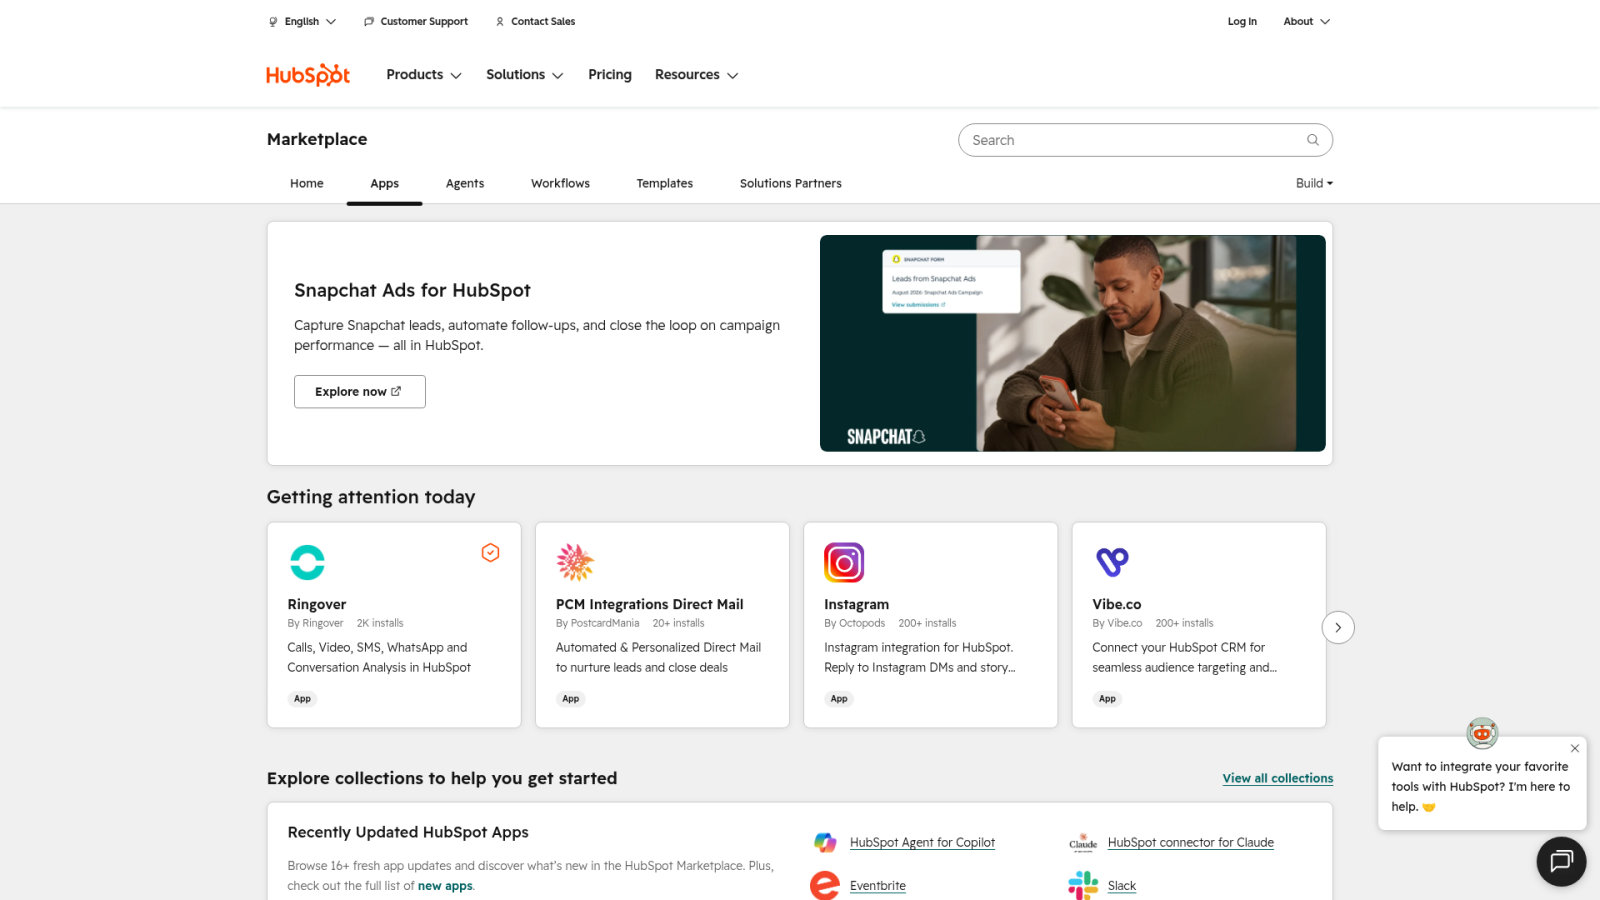1600x900 pixels.
Task: Switch to the Agents tab
Action: (x=465, y=184)
